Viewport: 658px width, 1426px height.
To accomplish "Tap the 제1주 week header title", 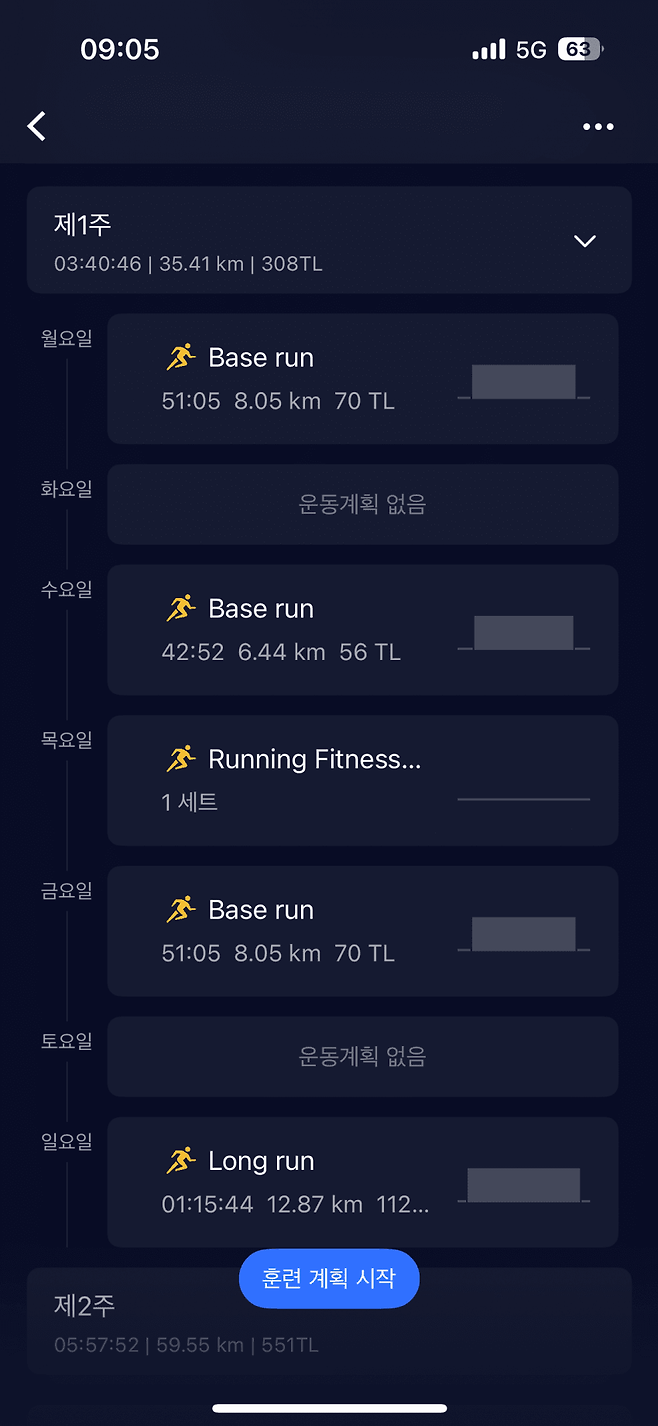I will tap(83, 225).
